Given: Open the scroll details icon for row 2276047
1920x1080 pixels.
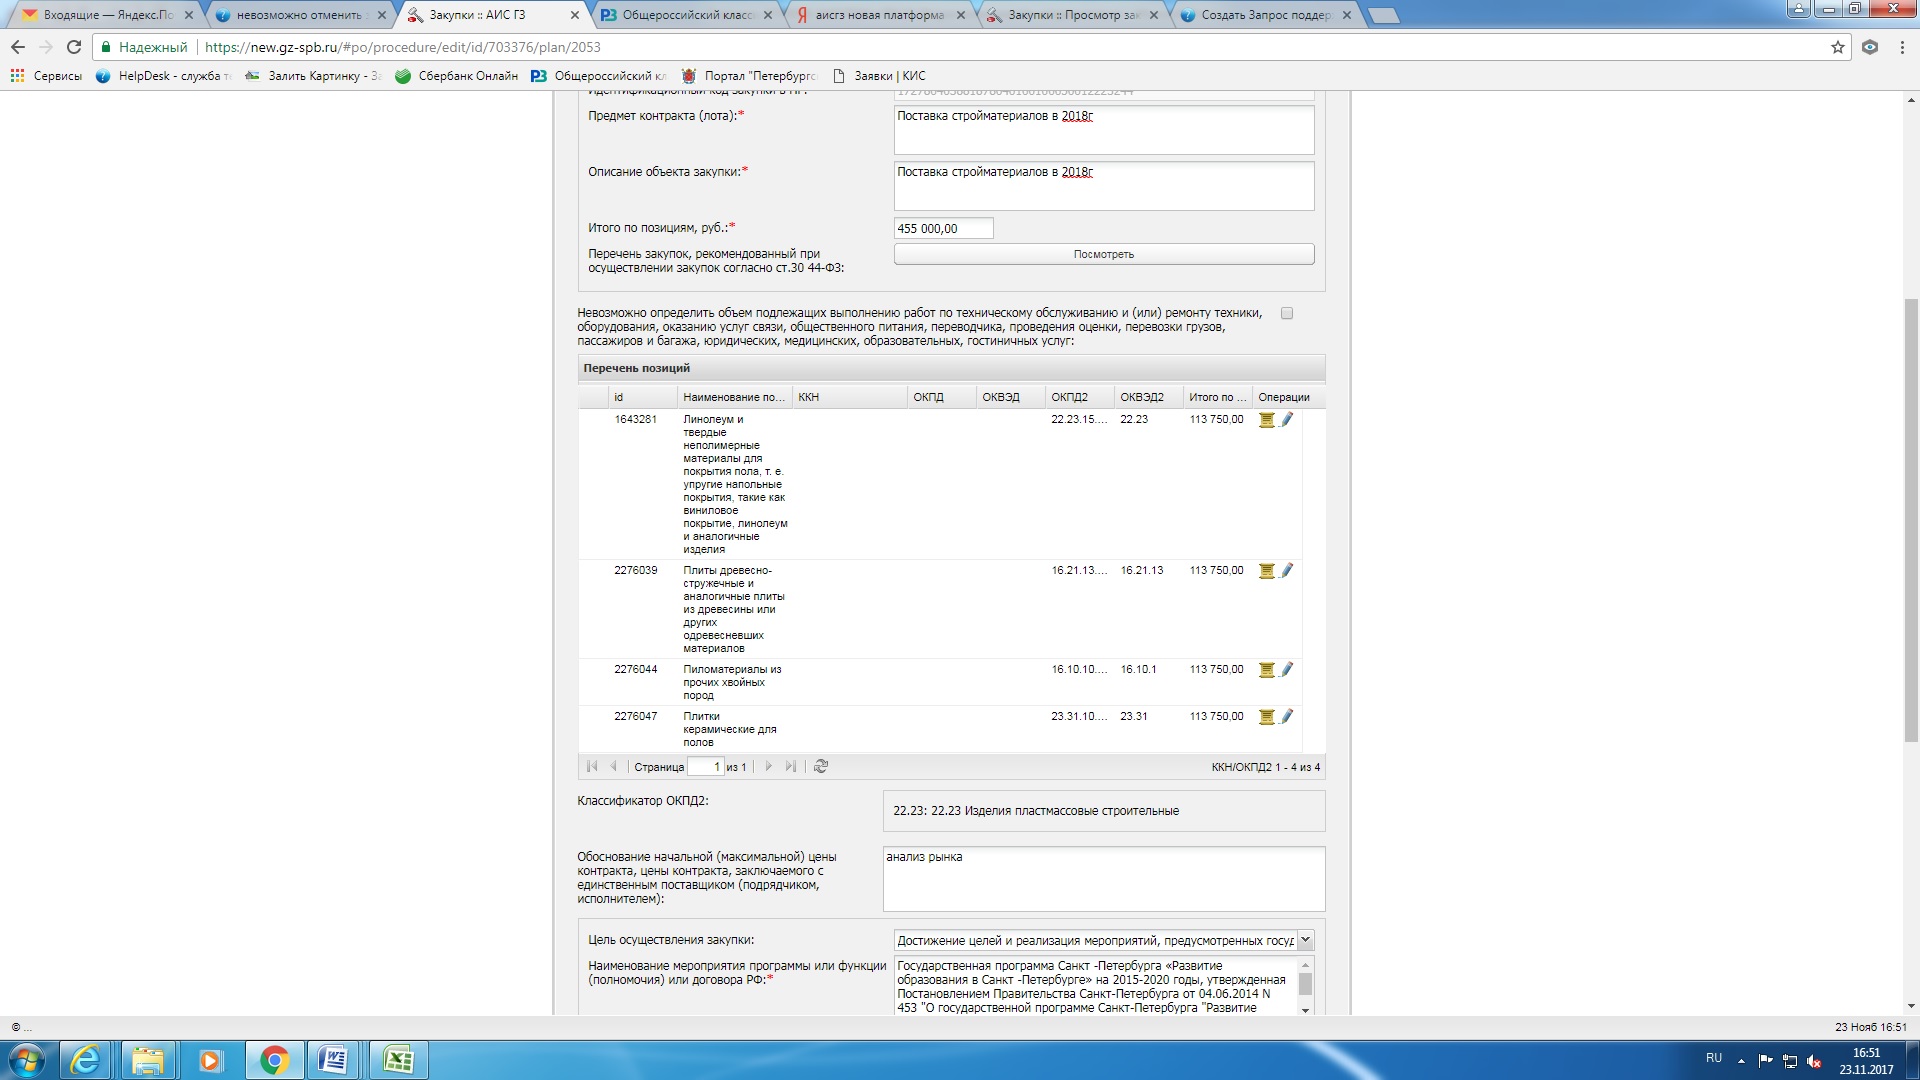Looking at the screenshot, I should click(1266, 717).
